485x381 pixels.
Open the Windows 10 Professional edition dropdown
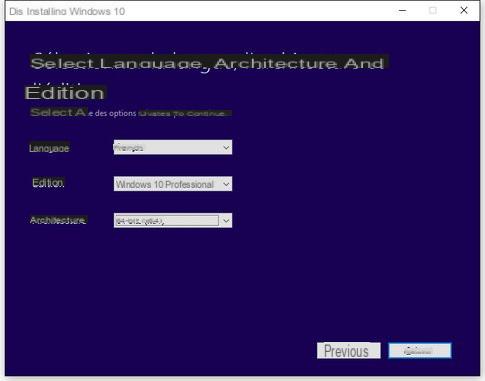point(173,184)
